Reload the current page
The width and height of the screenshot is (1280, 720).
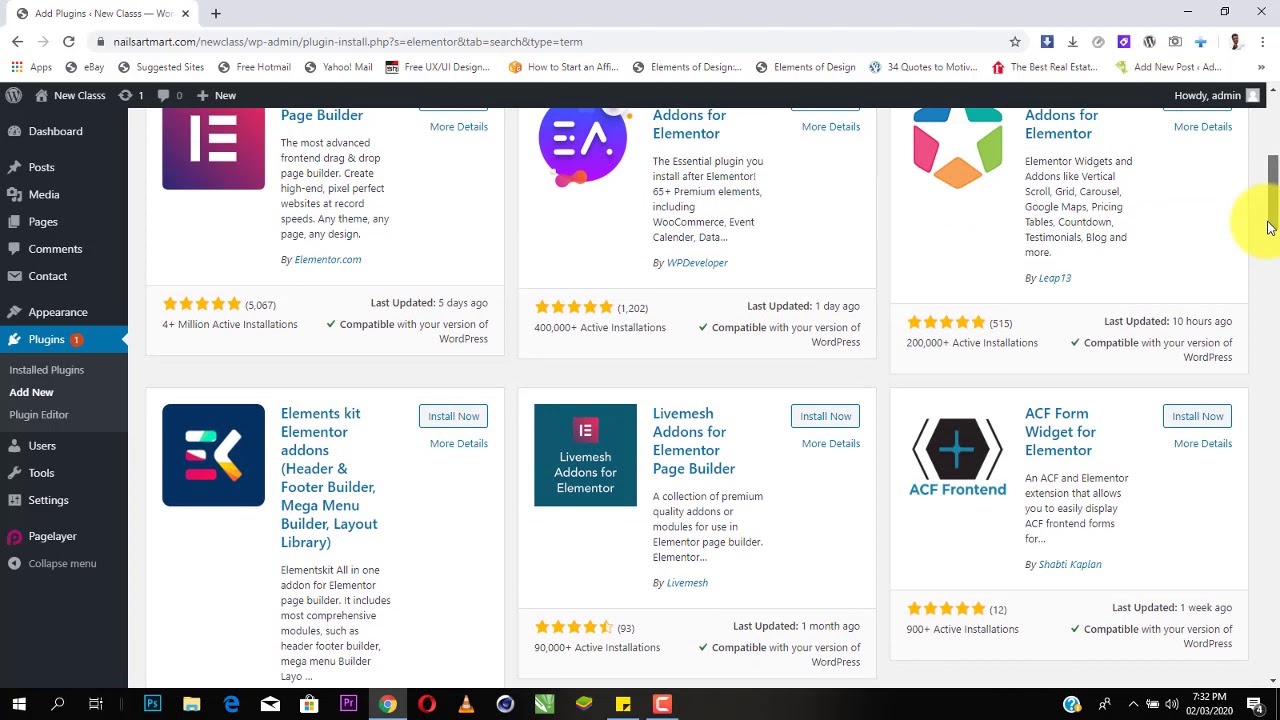point(68,41)
